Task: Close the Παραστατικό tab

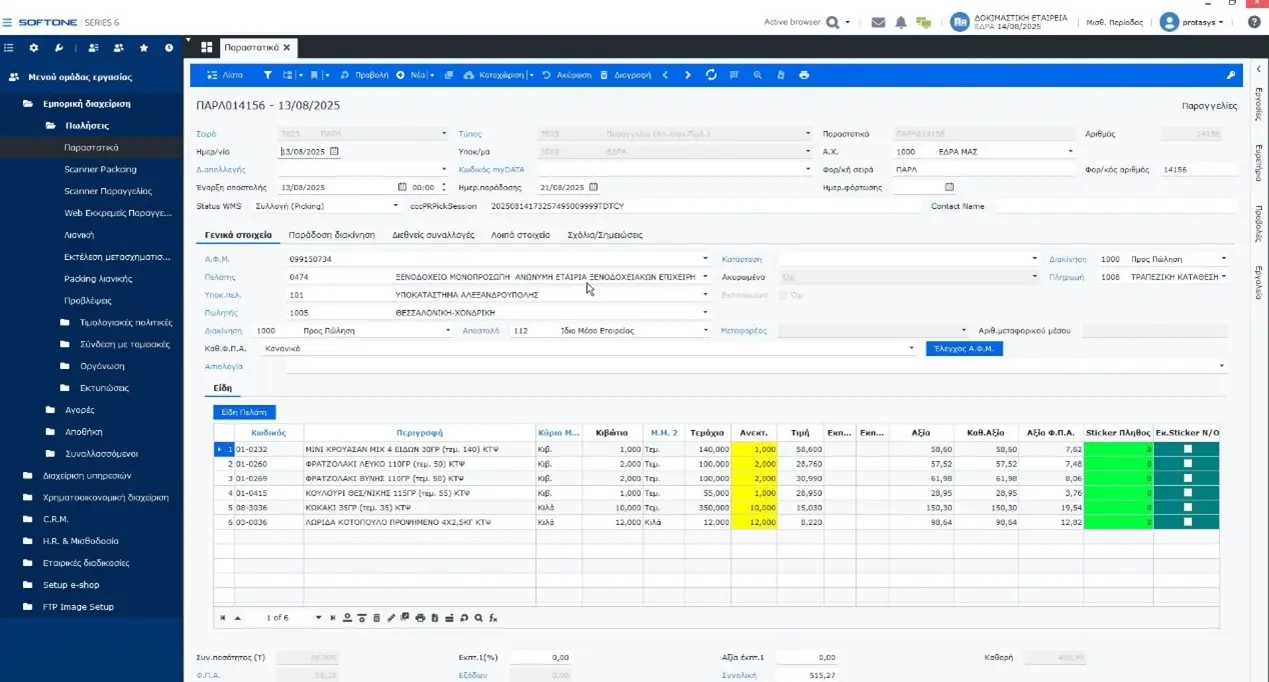Action: coord(287,47)
